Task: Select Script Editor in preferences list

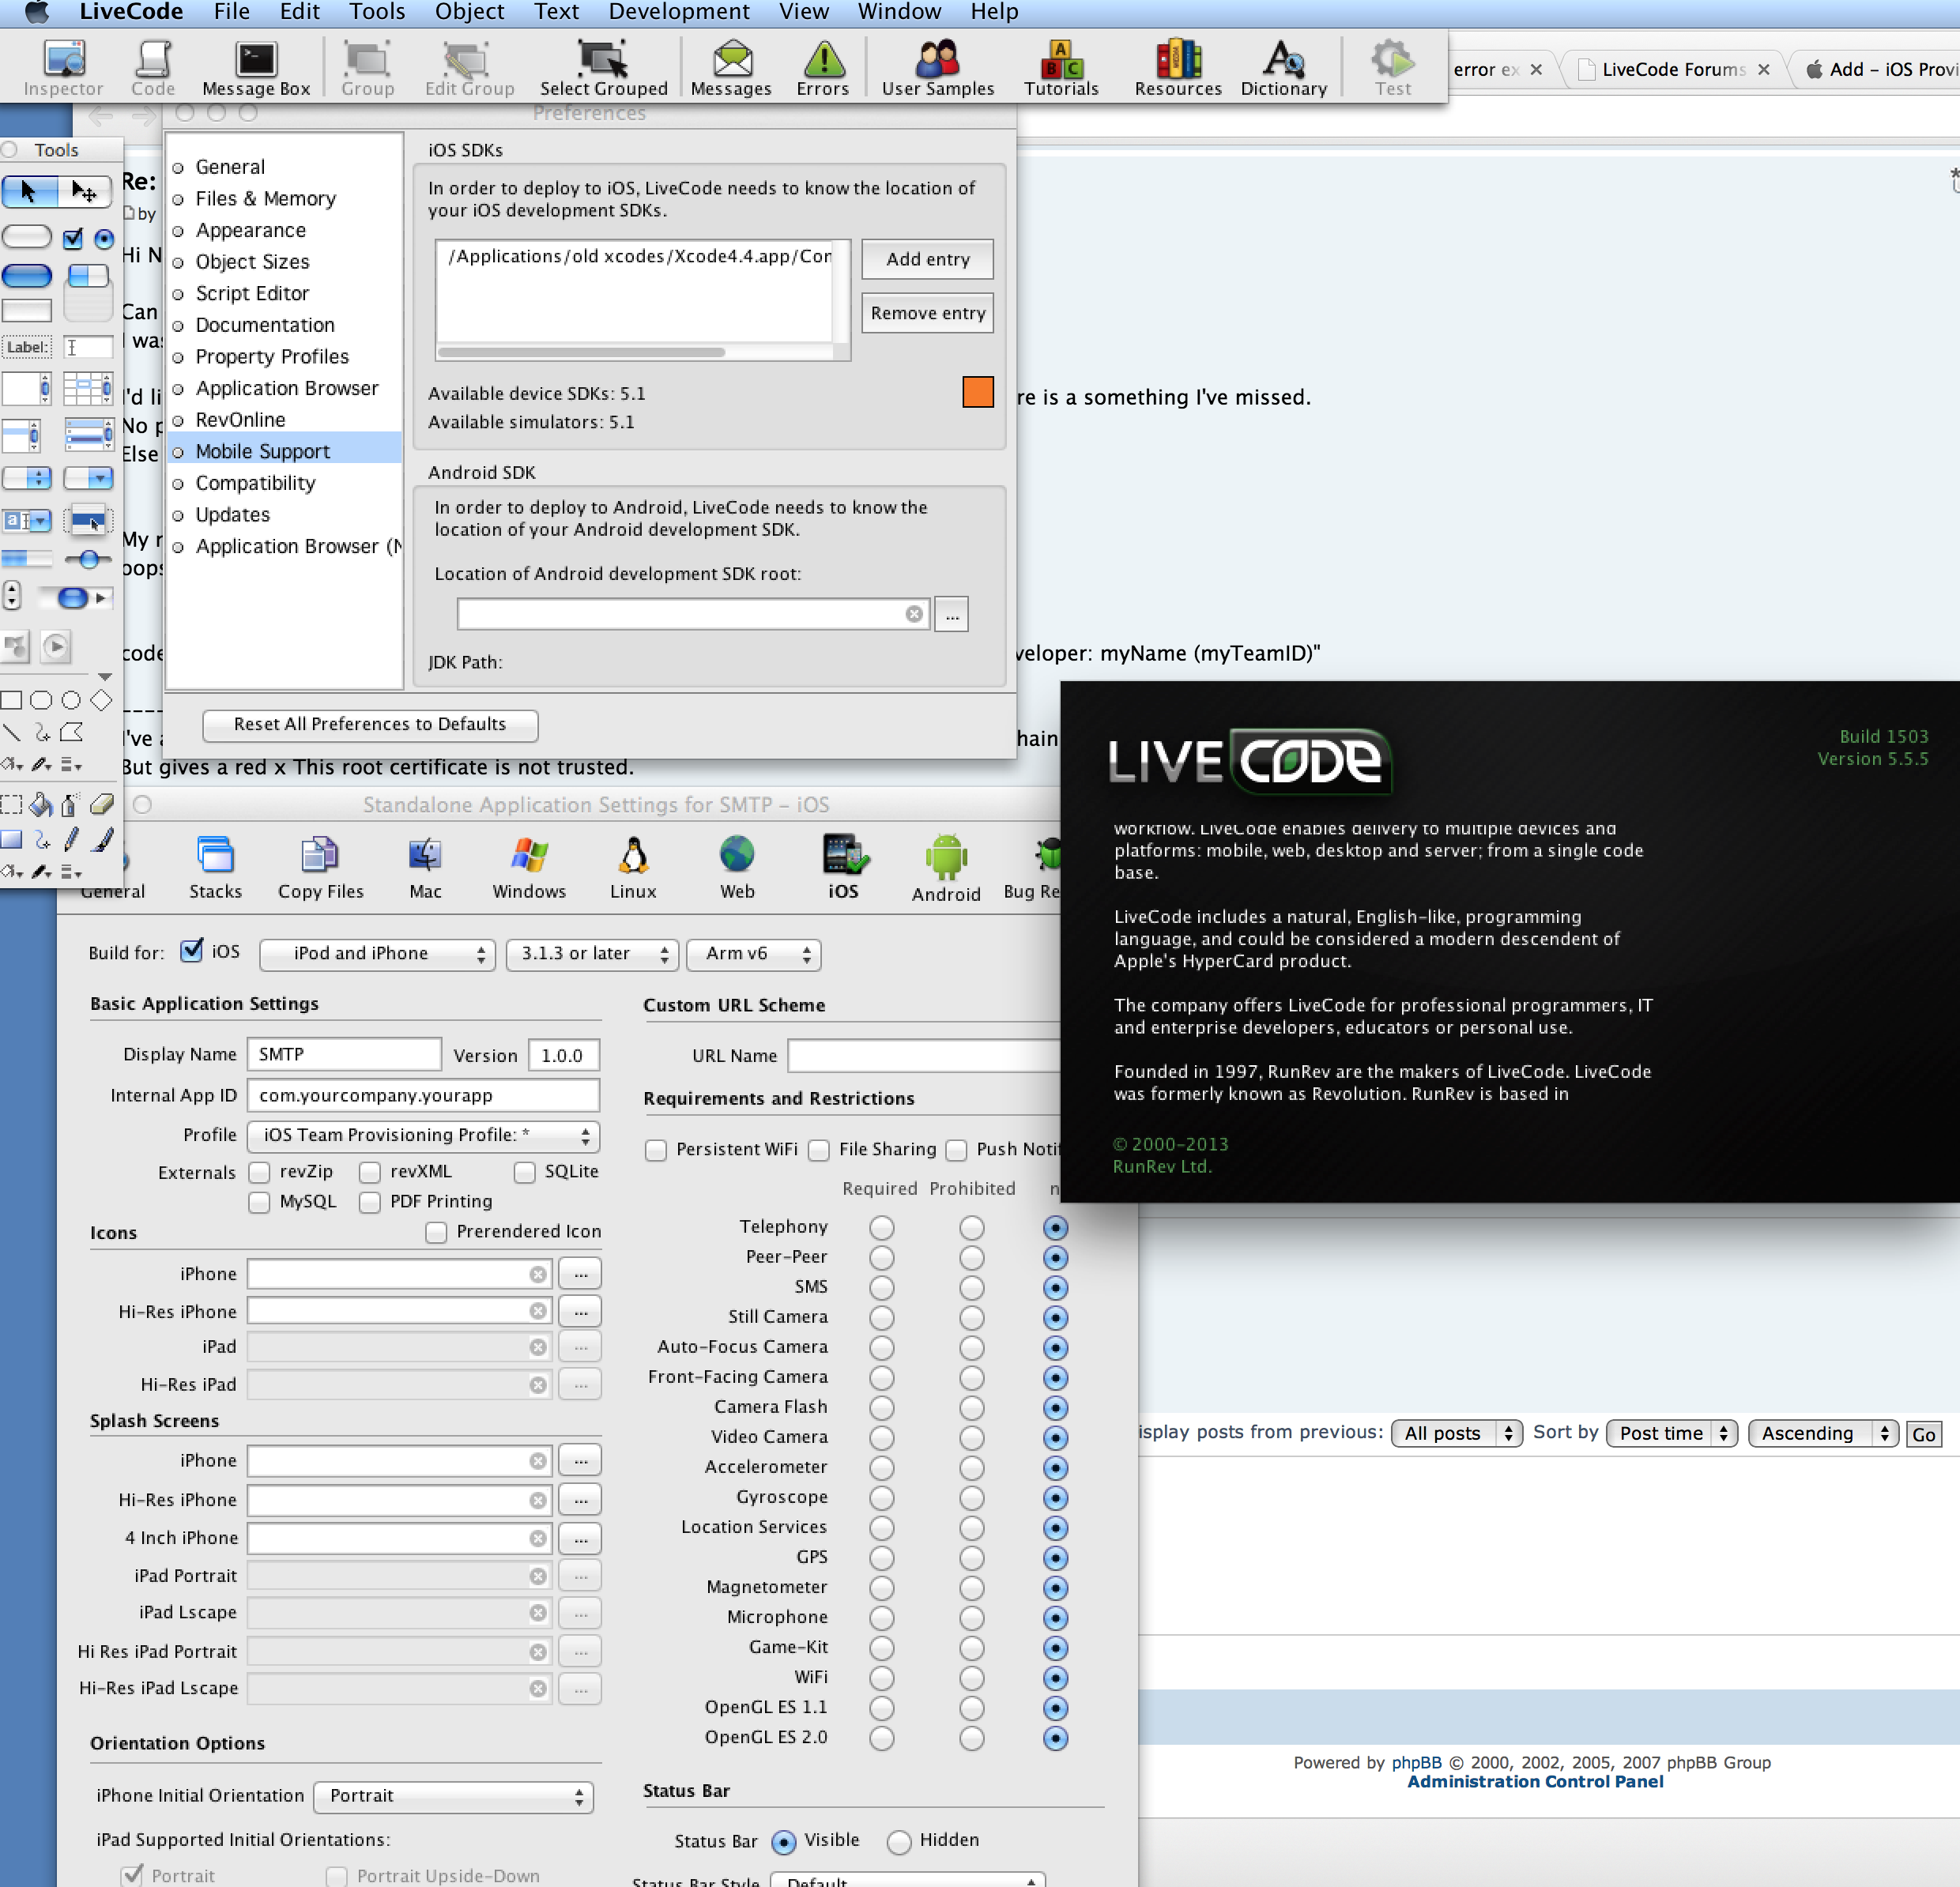Action: click(252, 293)
